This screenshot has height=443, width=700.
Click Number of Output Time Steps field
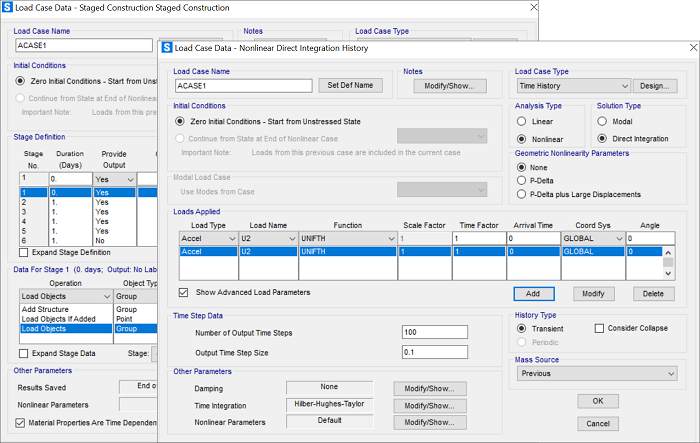pyautogui.click(x=434, y=332)
